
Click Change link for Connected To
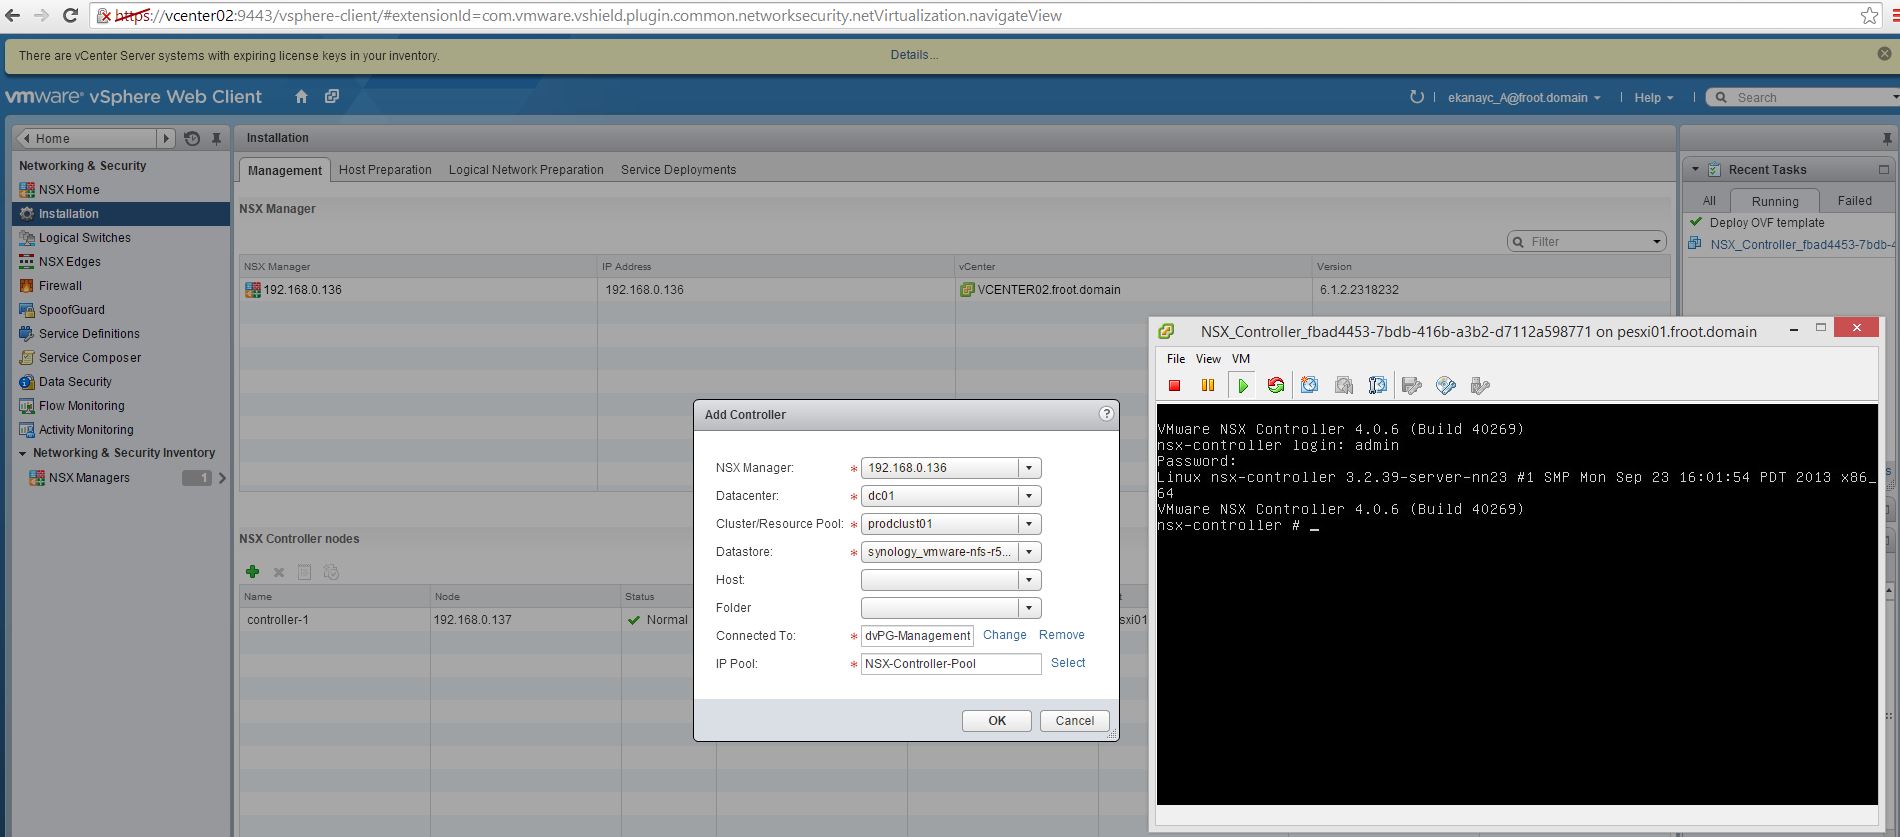pyautogui.click(x=1004, y=635)
